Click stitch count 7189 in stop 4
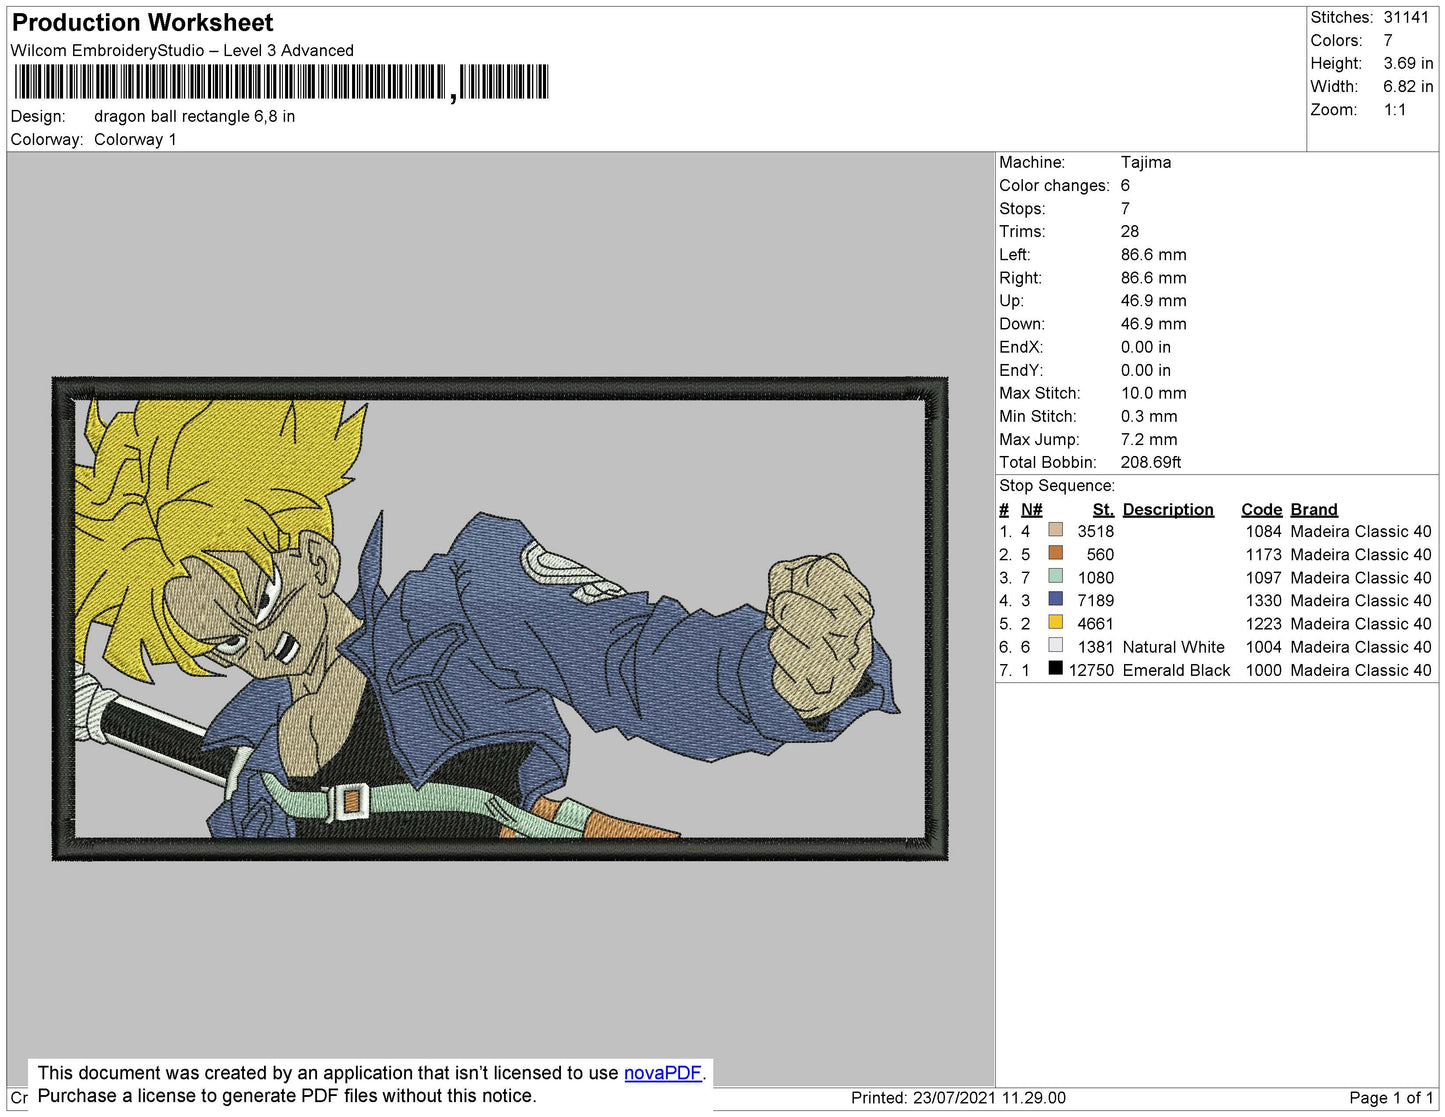The image size is (1445, 1117). pyautogui.click(x=1096, y=600)
